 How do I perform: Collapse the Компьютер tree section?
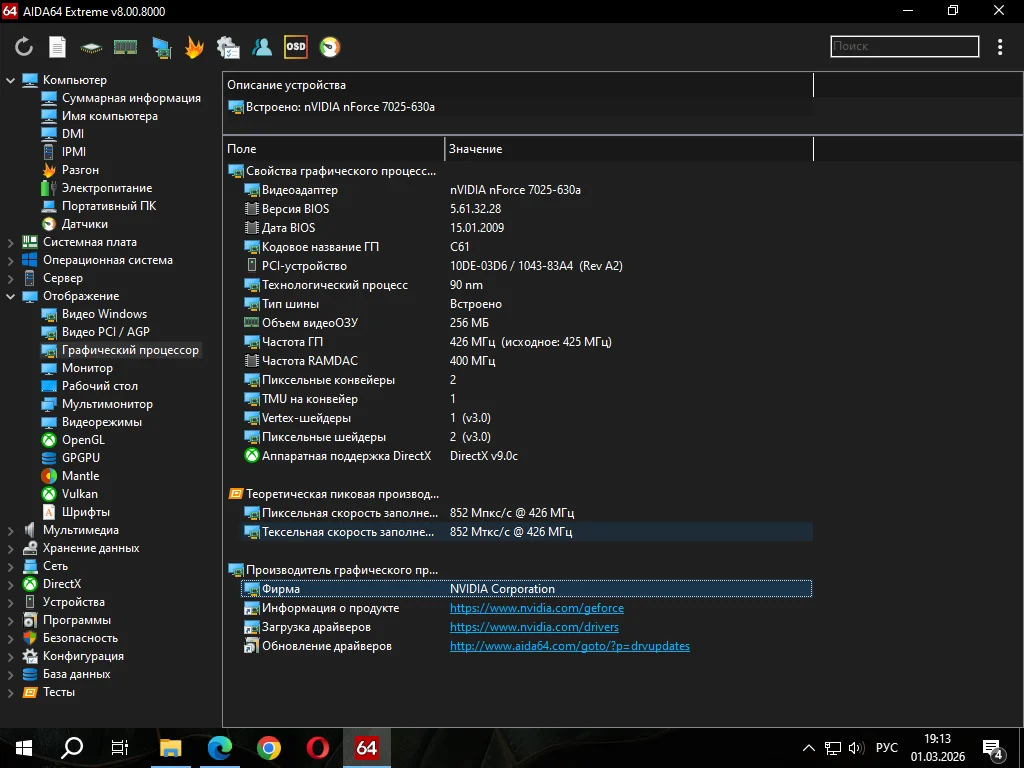(x=11, y=80)
